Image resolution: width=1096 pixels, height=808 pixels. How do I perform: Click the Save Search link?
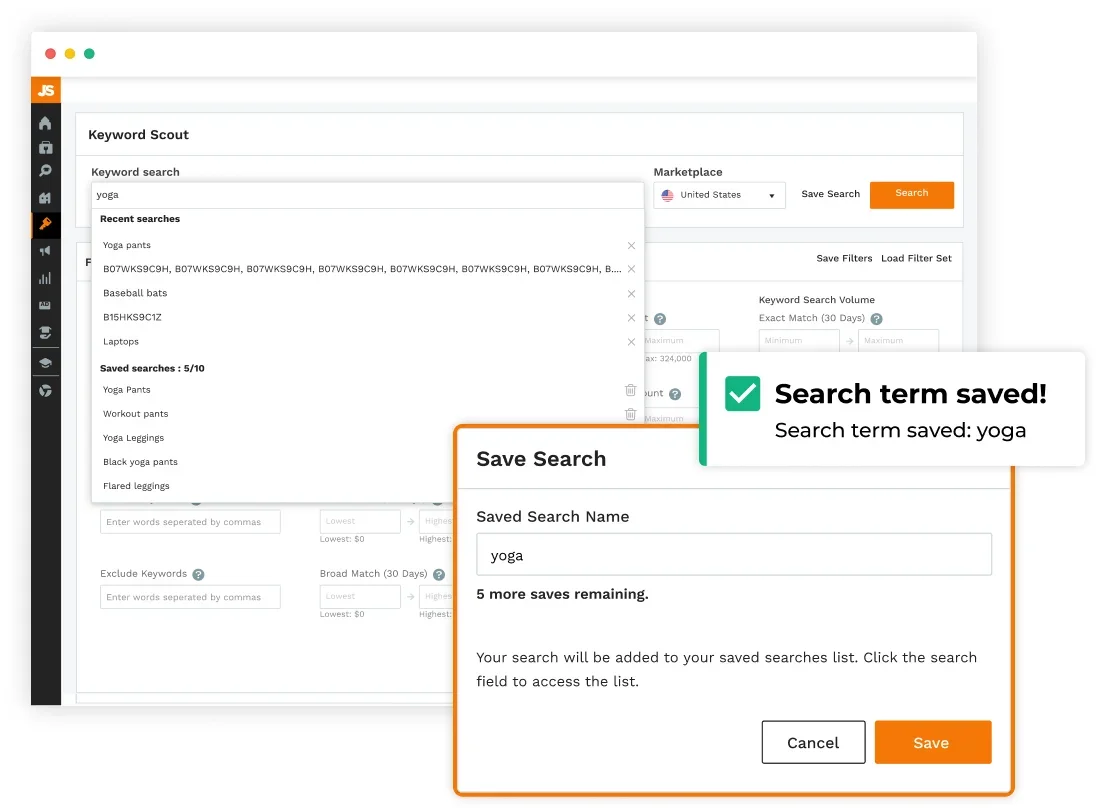coord(830,194)
